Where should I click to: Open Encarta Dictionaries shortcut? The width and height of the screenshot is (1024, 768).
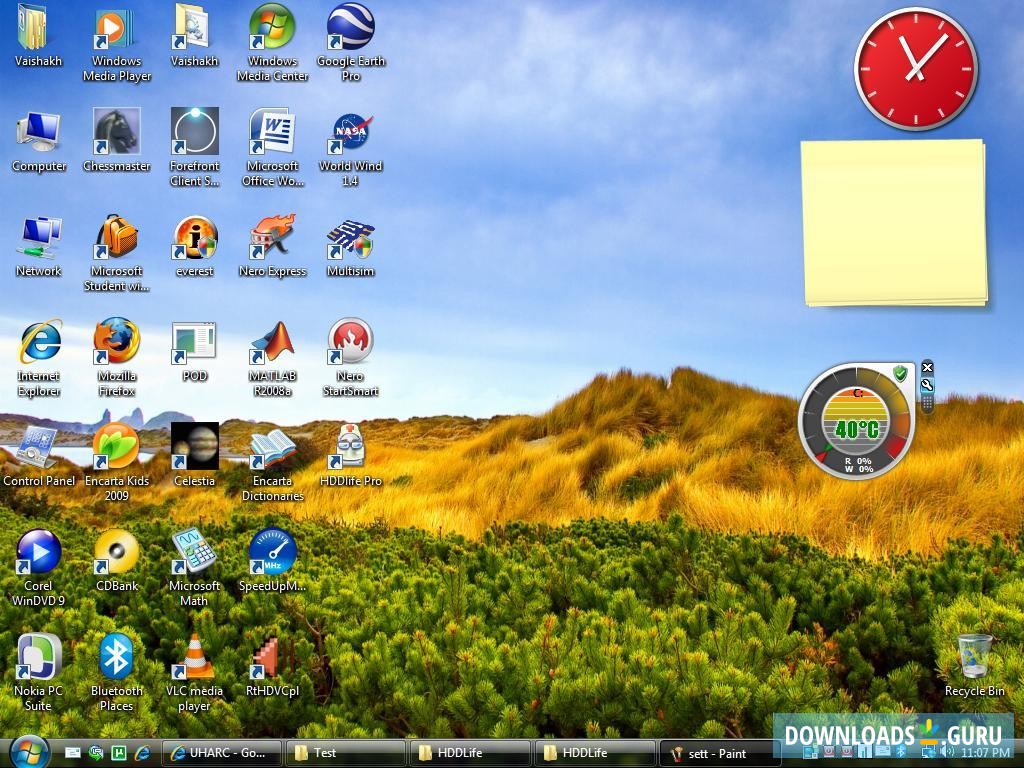pos(272,463)
